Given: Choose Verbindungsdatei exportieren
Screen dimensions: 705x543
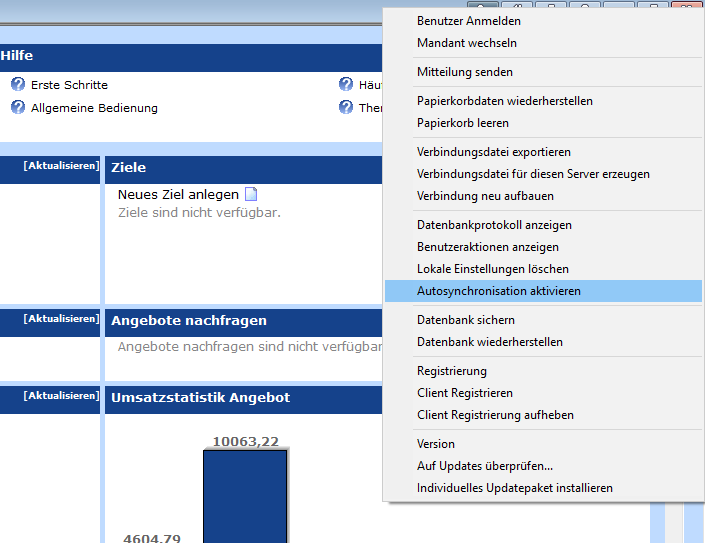Looking at the screenshot, I should (543, 152).
